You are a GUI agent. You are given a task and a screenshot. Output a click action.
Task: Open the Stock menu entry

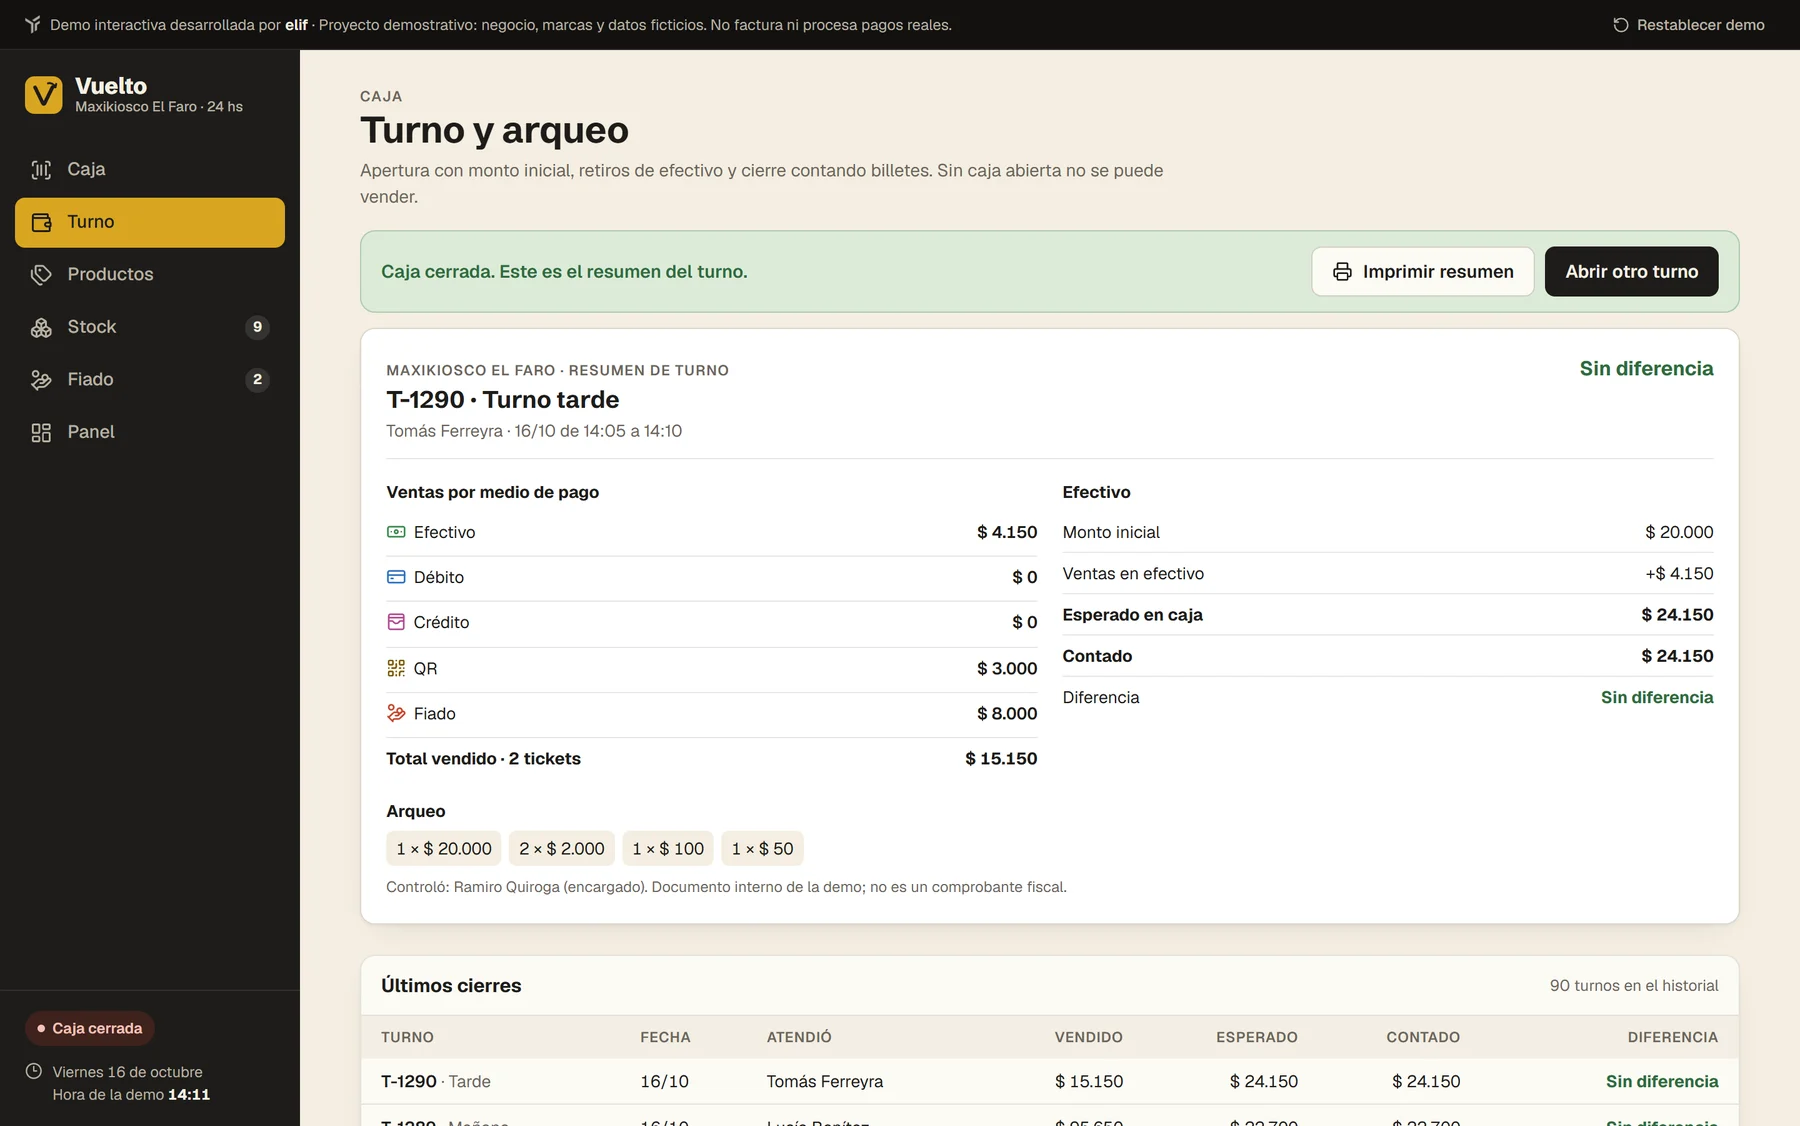pos(150,327)
